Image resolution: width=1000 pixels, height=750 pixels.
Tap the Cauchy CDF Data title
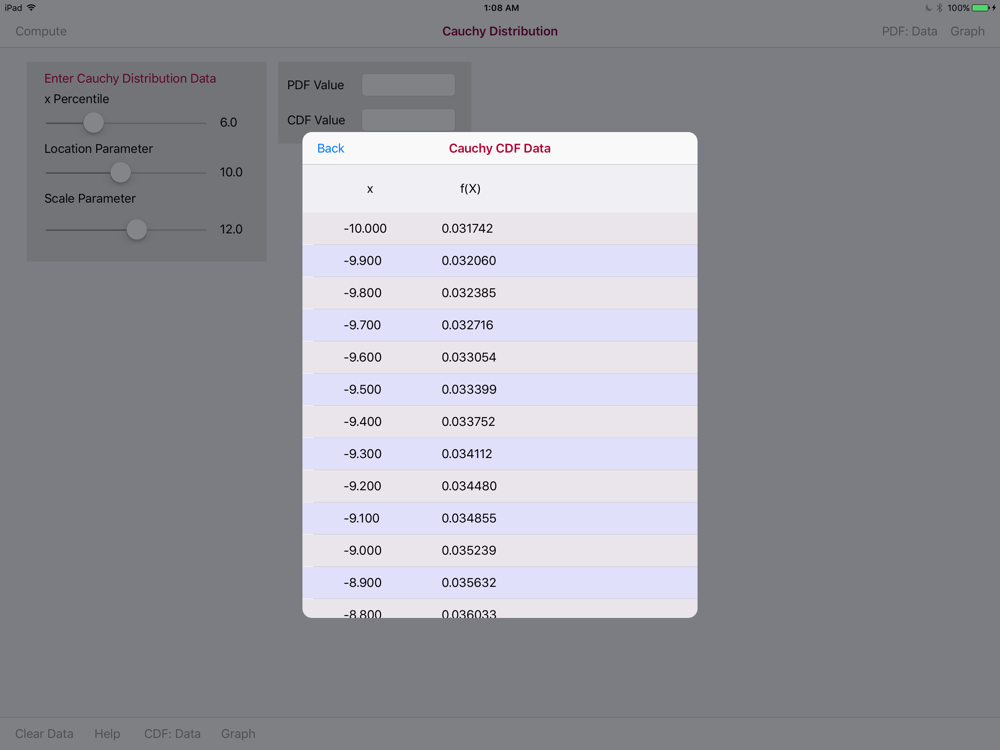pyautogui.click(x=499, y=148)
